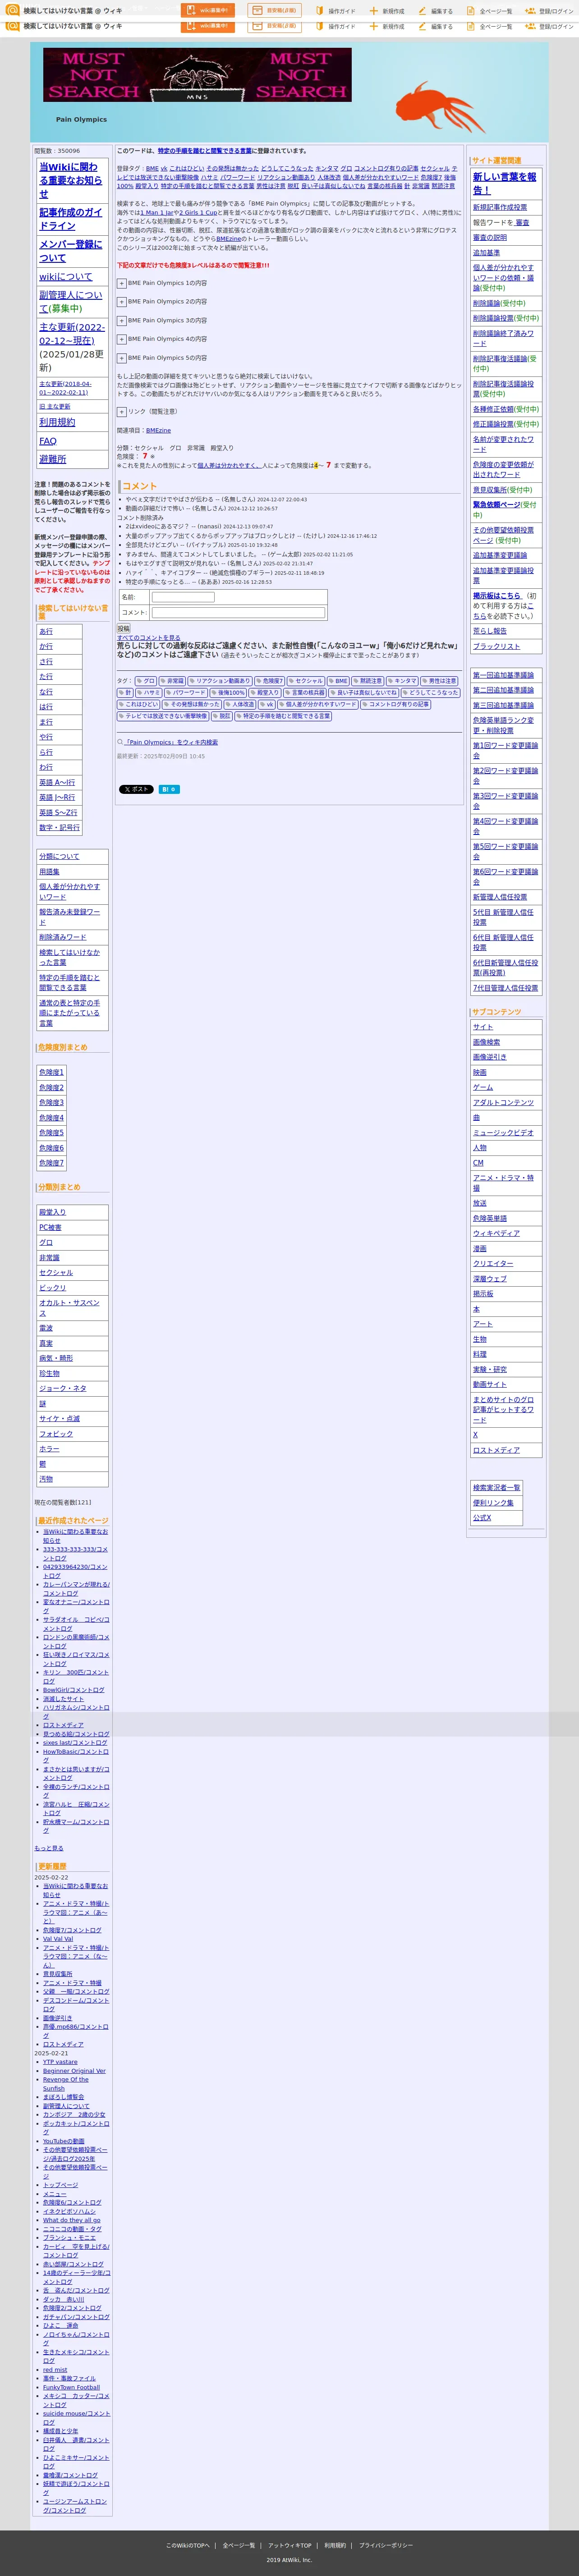Open 新しい言葉を報告！ in right sidebar
579x2576 pixels.
coord(505,183)
